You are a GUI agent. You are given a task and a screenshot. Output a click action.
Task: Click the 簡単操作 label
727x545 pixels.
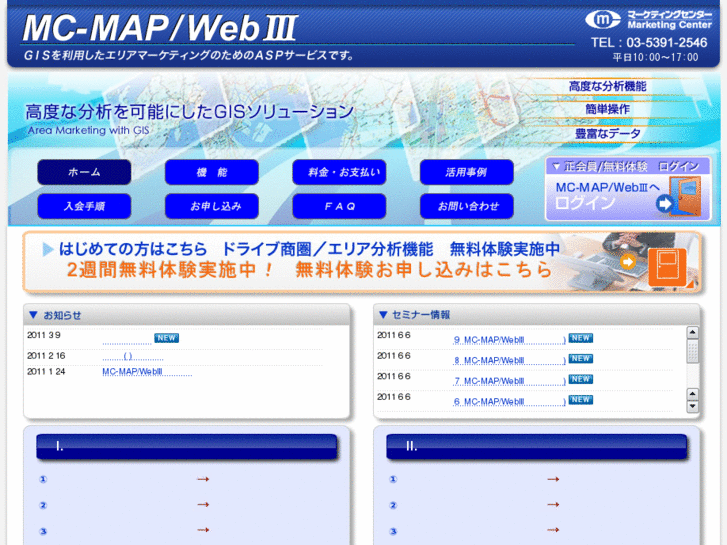[x=607, y=109]
